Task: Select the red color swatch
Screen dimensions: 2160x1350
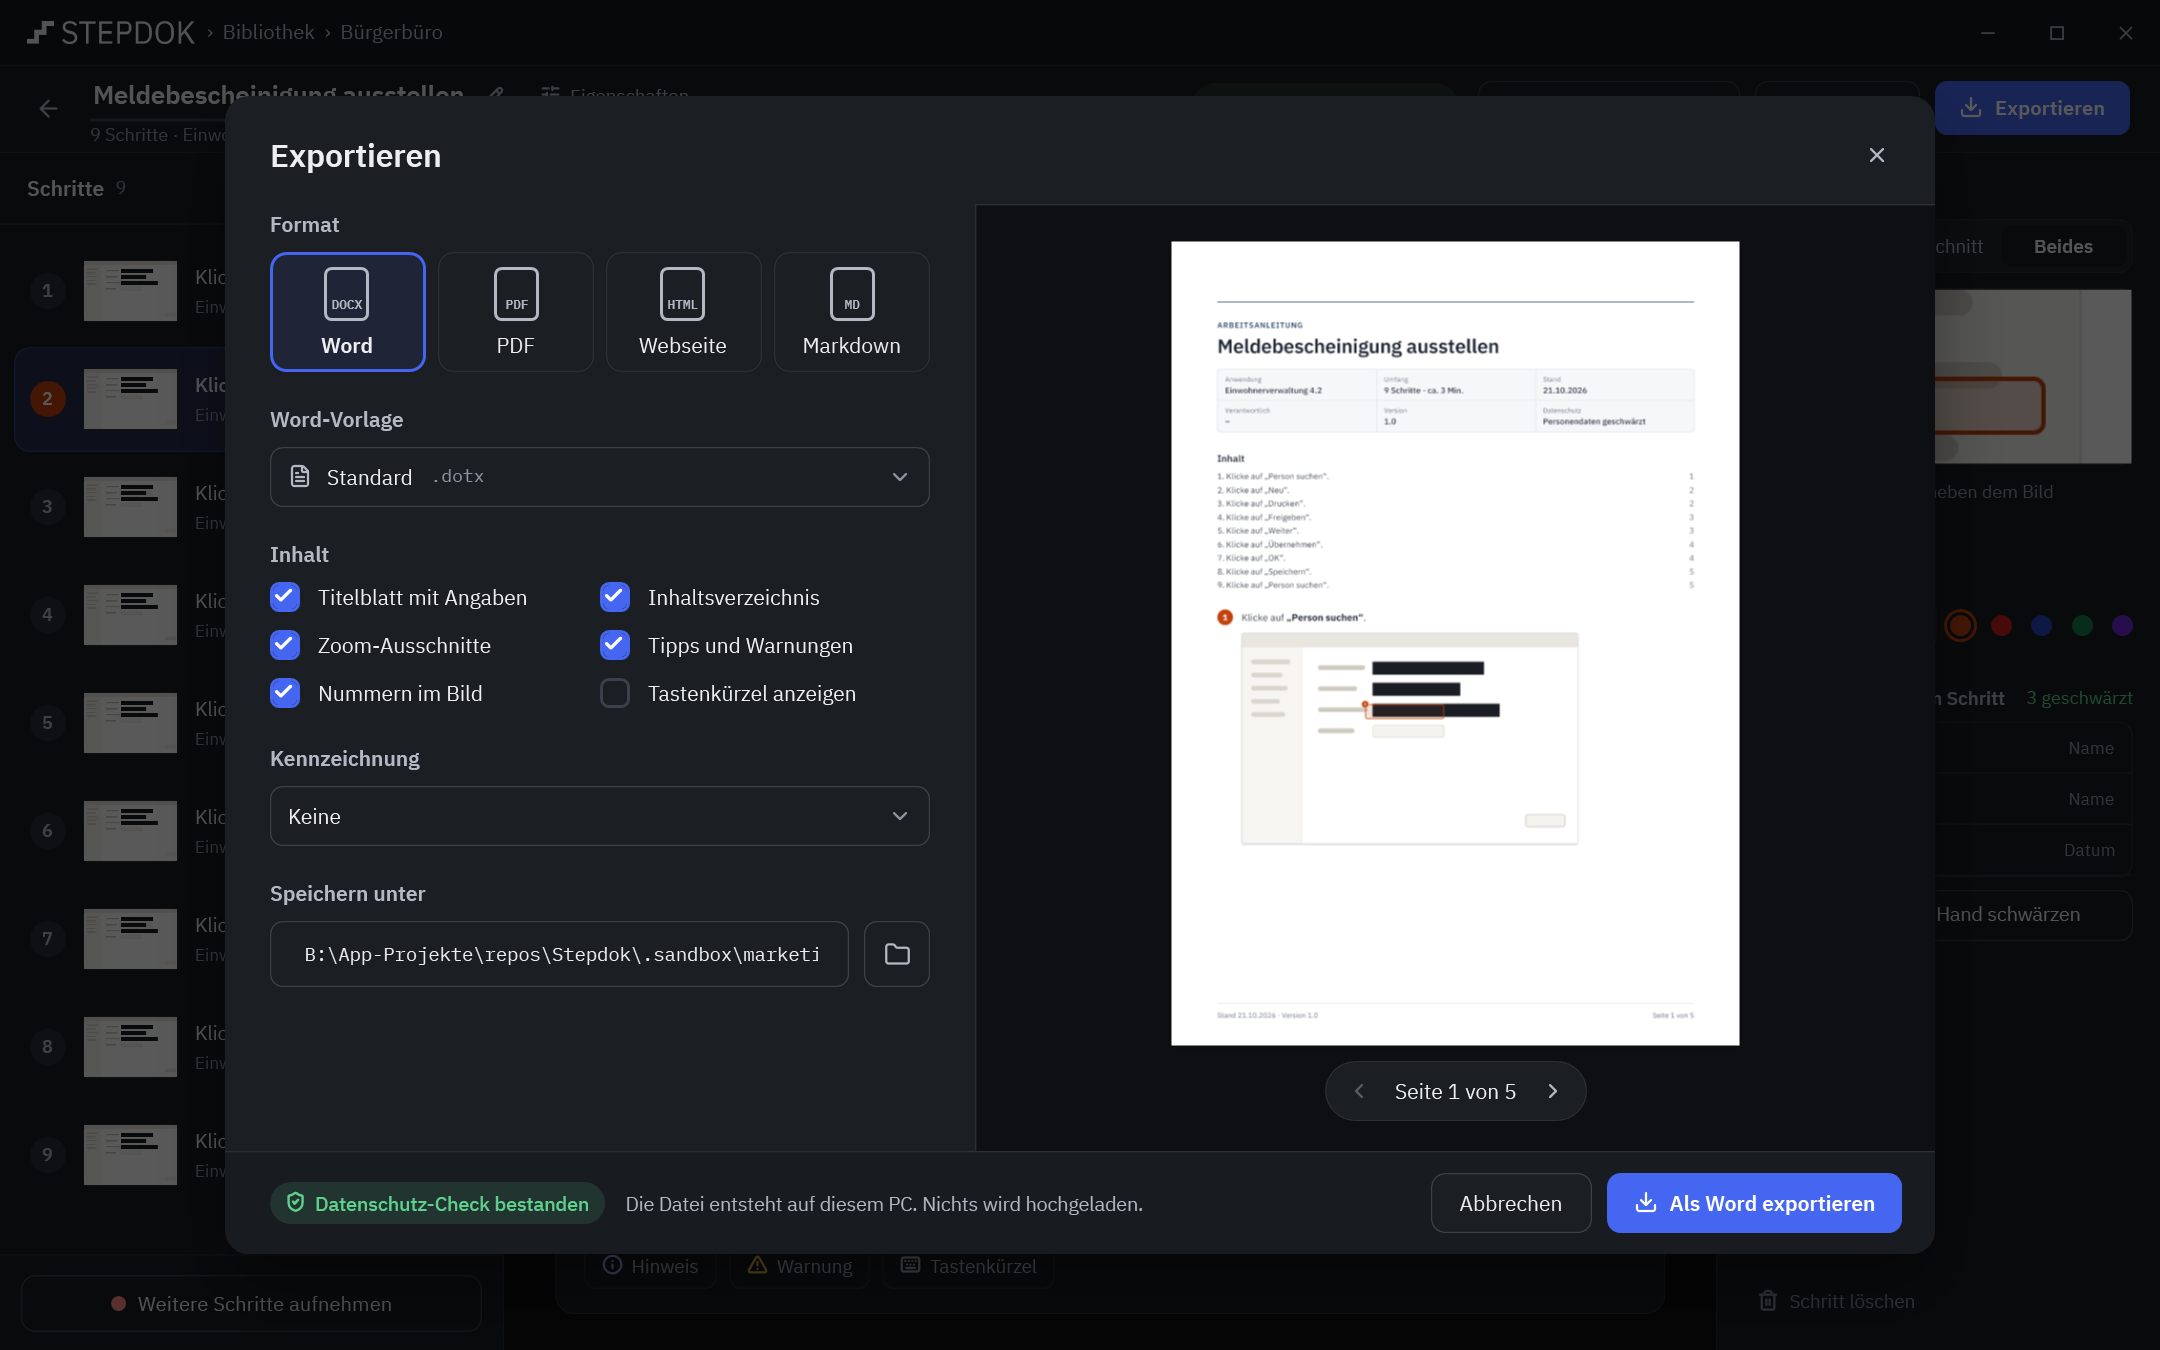Action: pyautogui.click(x=2001, y=626)
